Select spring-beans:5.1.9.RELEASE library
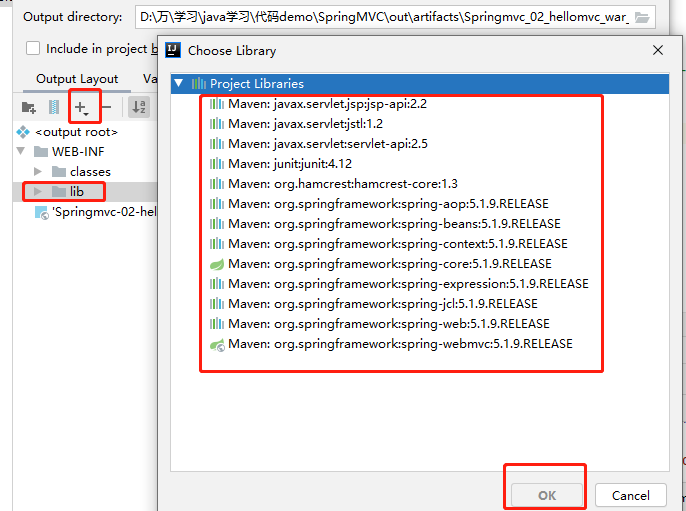The height and width of the screenshot is (511, 686). click(x=394, y=224)
